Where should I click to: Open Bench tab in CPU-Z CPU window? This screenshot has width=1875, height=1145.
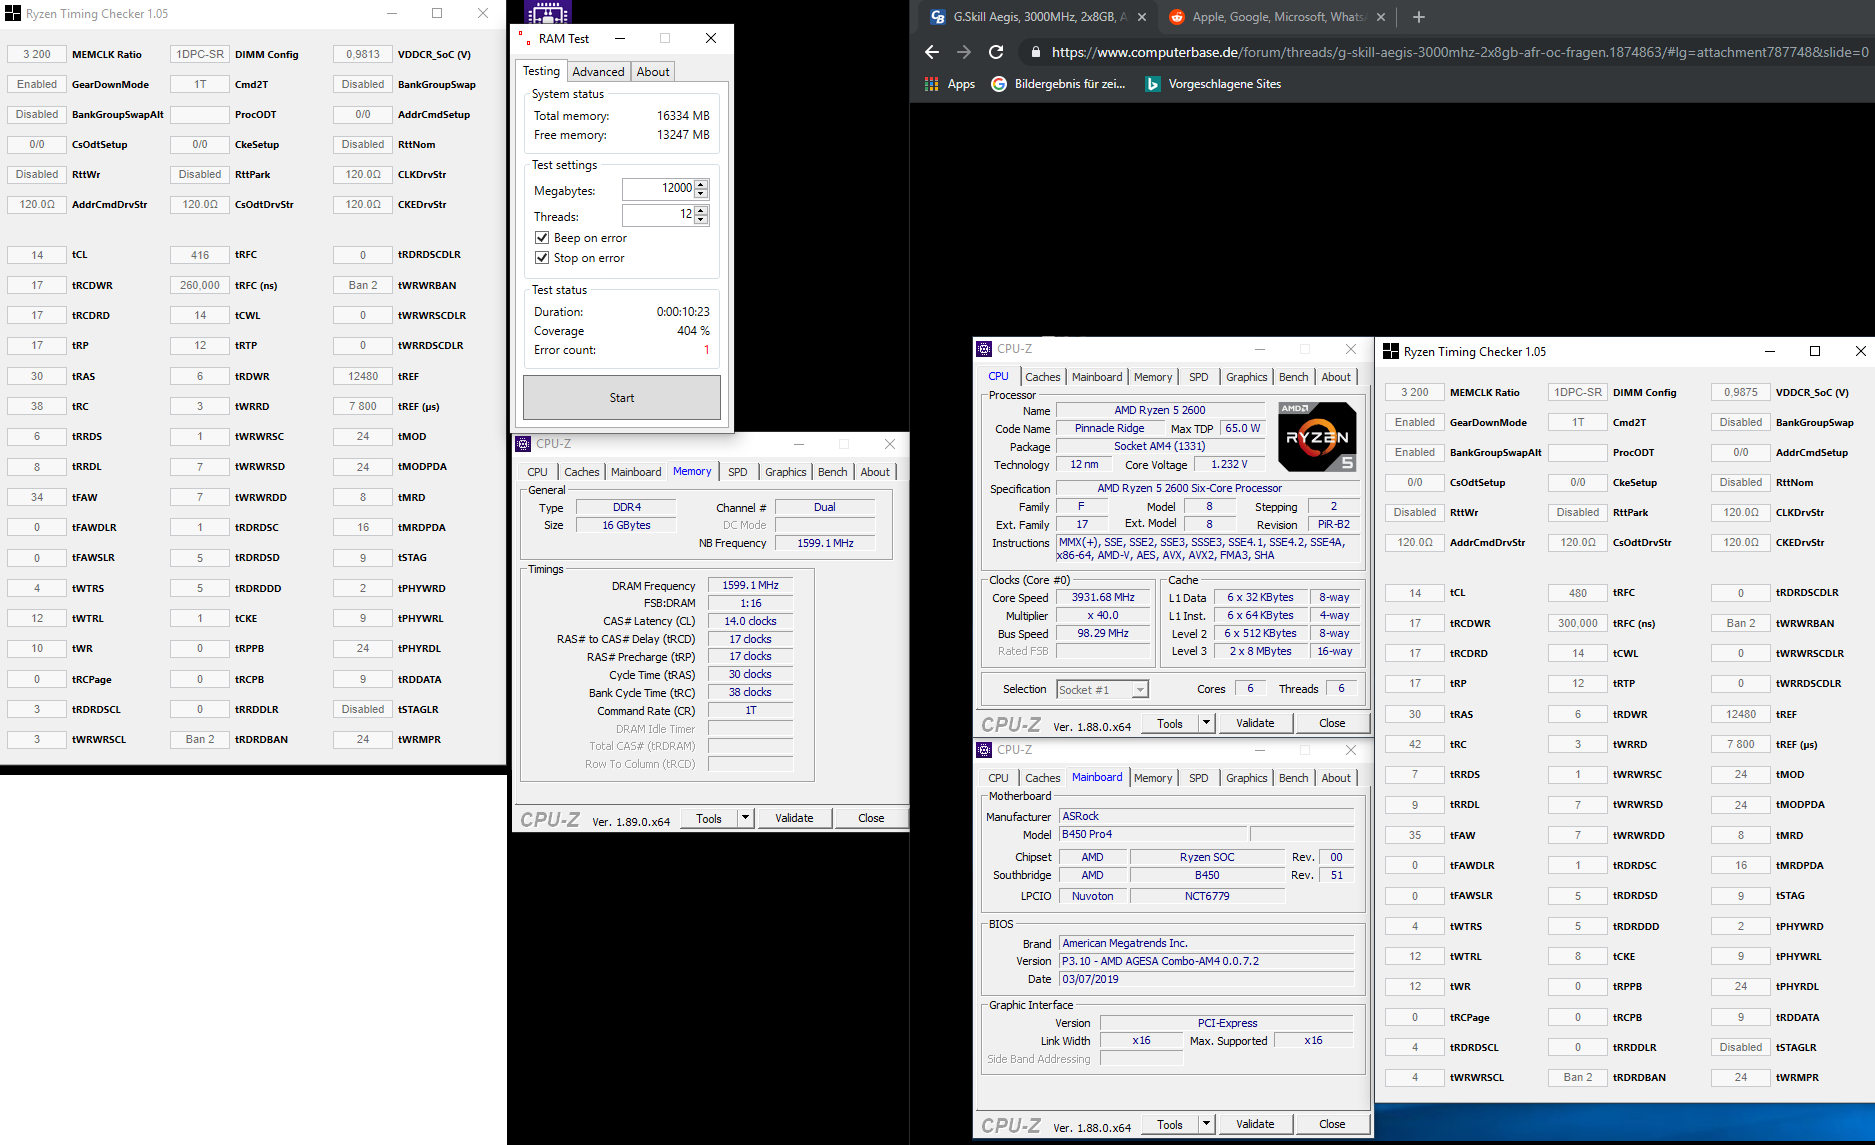coord(1293,377)
